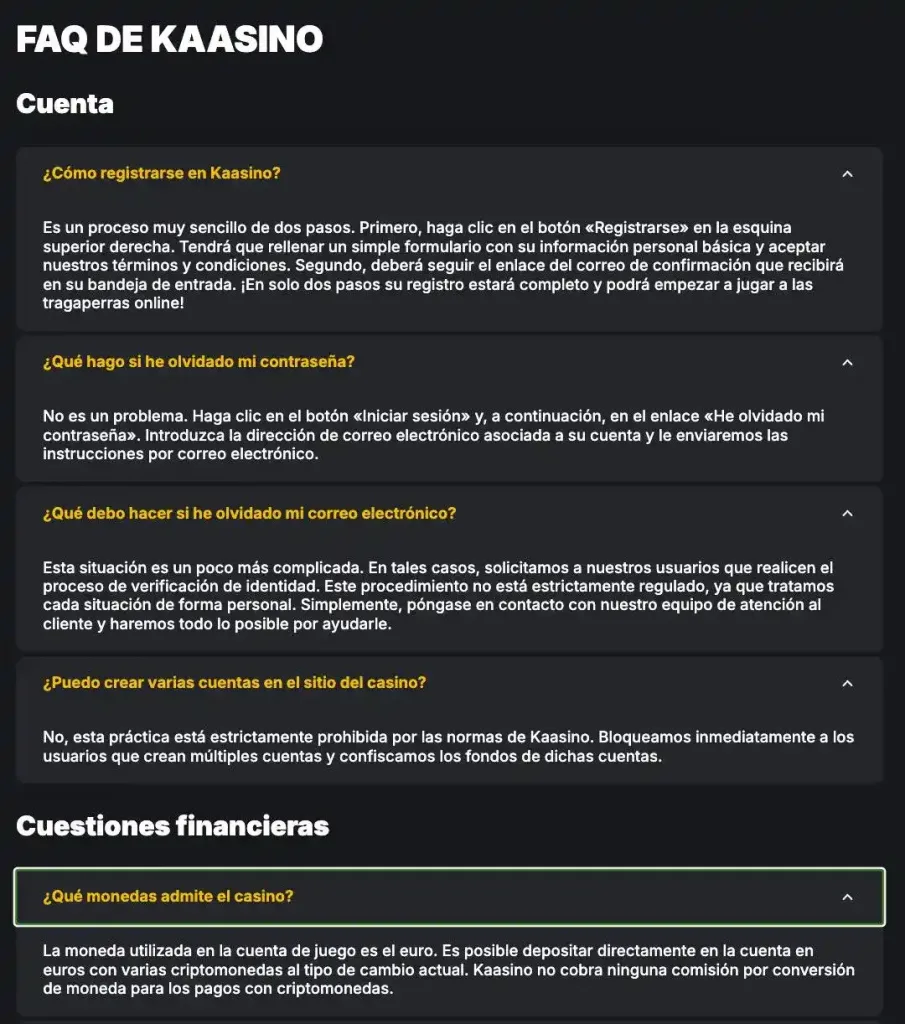Click the 'FAQ DE KAASINO' page title
905x1024 pixels.
(x=170, y=40)
